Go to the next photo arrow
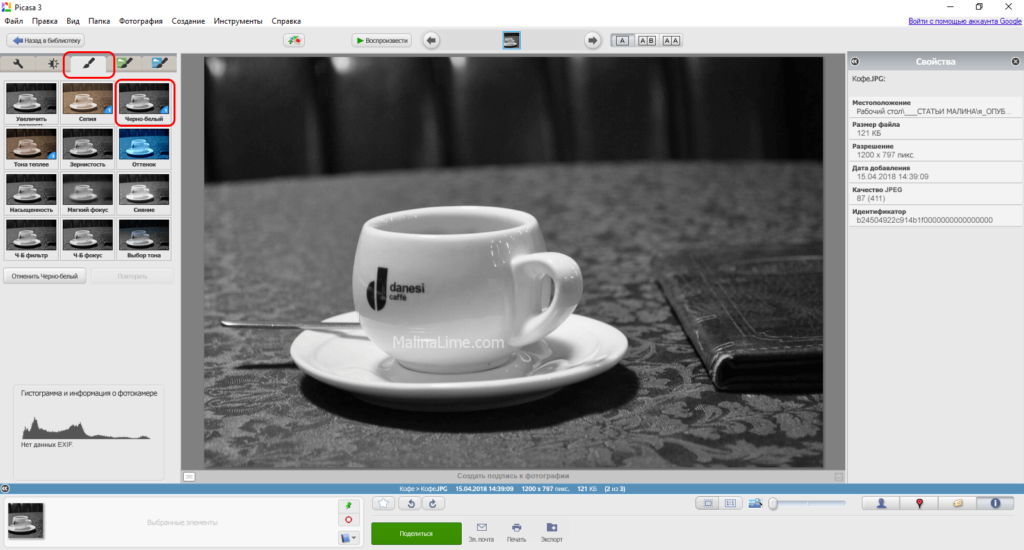The height and width of the screenshot is (550, 1024). (x=592, y=40)
